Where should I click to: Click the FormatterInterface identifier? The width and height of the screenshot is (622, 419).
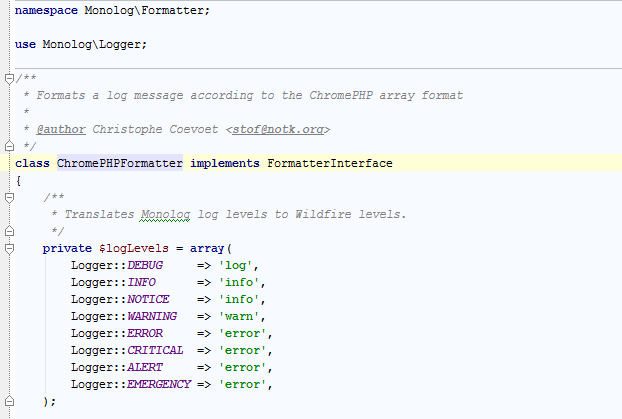tap(330, 163)
